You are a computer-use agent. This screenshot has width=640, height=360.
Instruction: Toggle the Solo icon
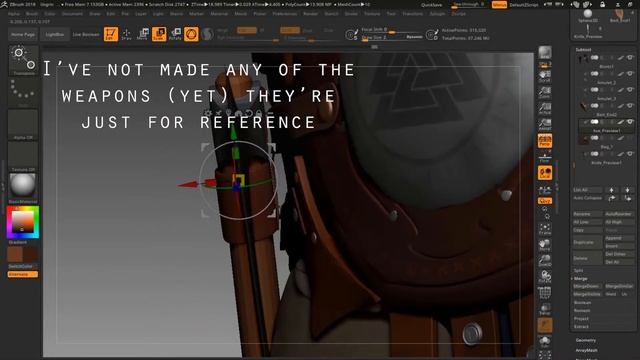(x=544, y=342)
